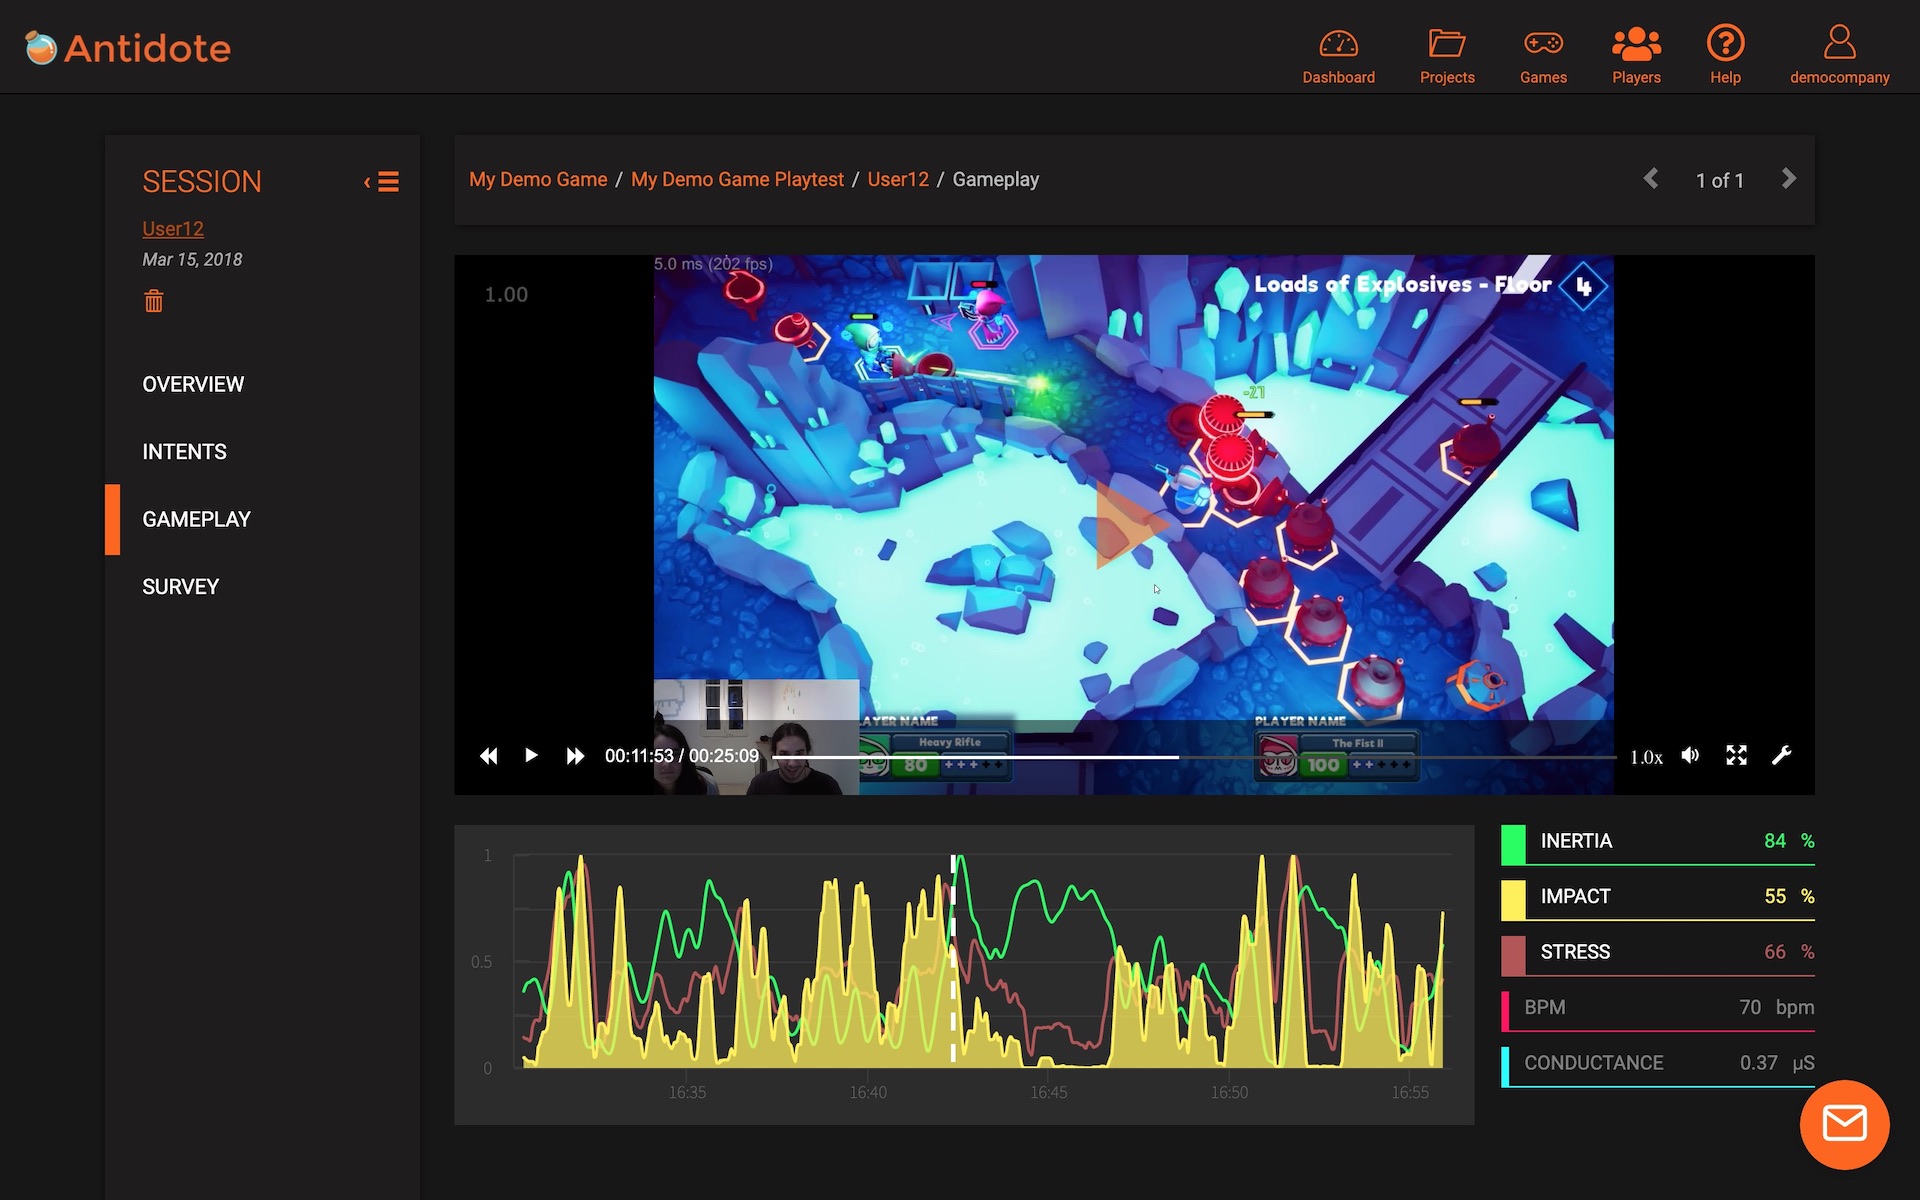Screen dimensions: 1920x1200
Task: Open the User12 link in sidebar
Action: click(x=173, y=229)
